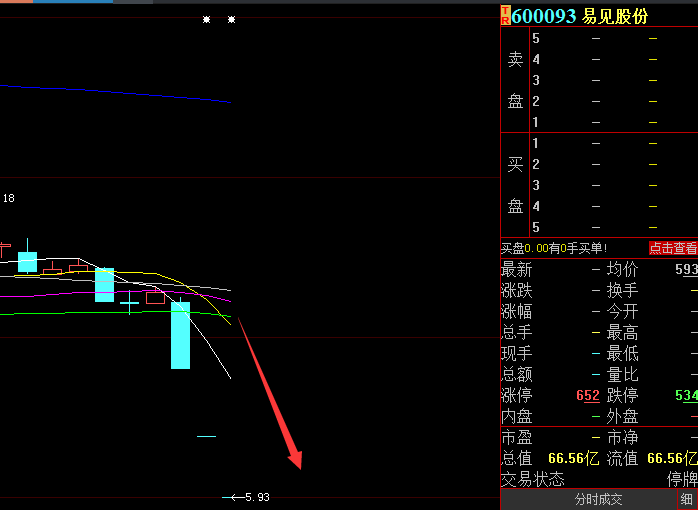Viewport: 698px width, 510px height.
Task: Open the 600093 易见股份 stock title
Action: 580,16
